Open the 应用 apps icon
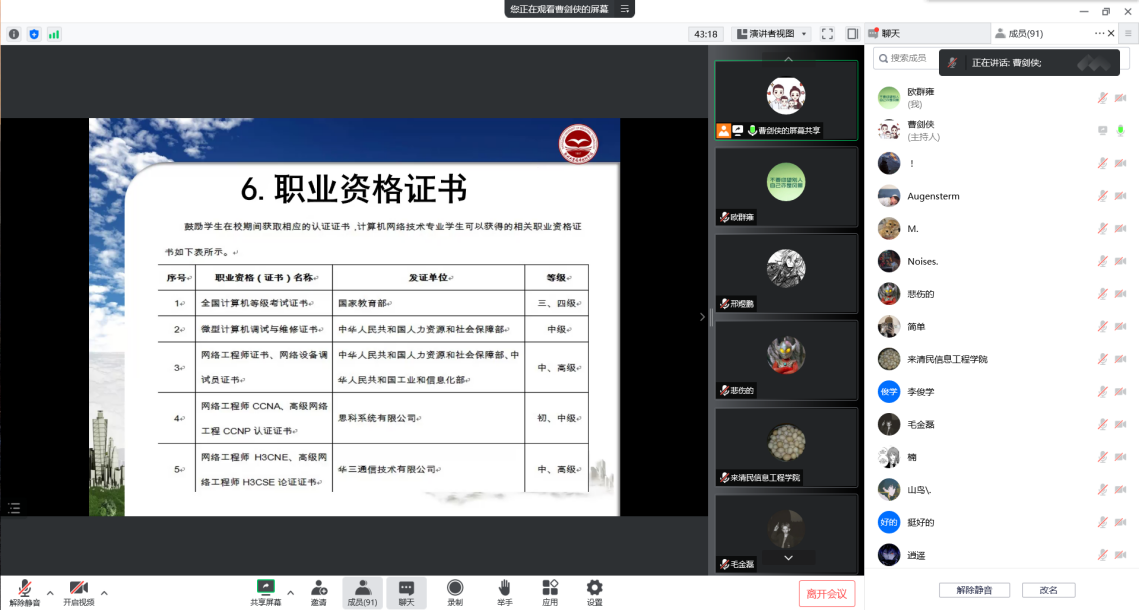 pos(550,588)
